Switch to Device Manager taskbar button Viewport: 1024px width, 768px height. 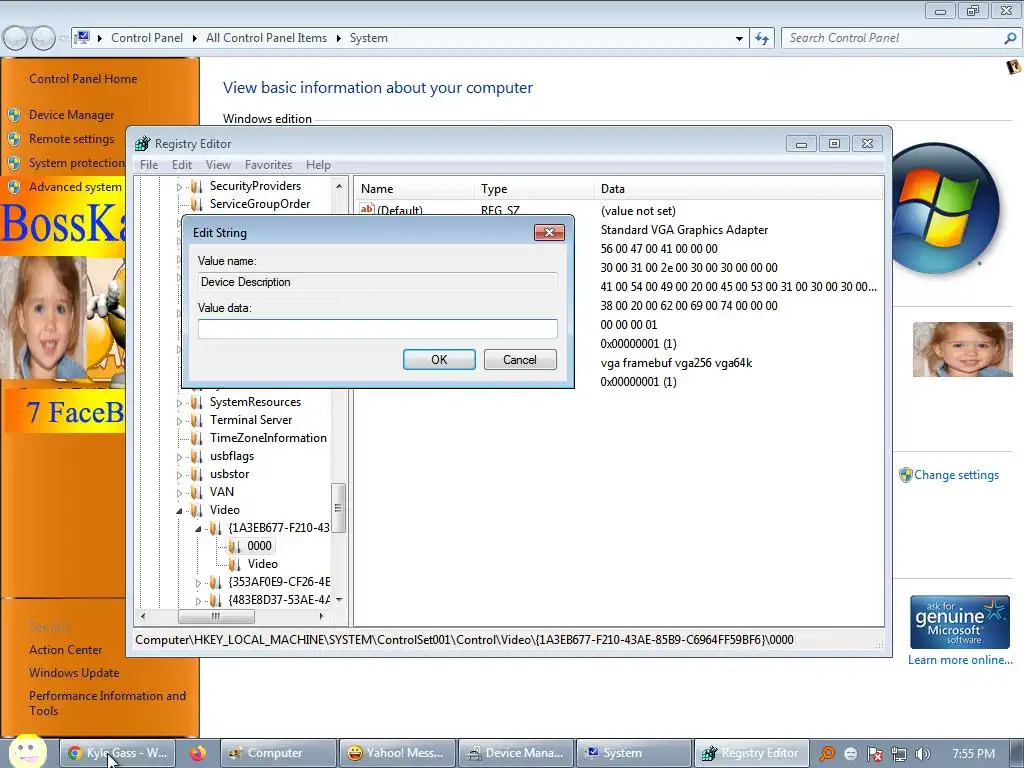coord(516,753)
